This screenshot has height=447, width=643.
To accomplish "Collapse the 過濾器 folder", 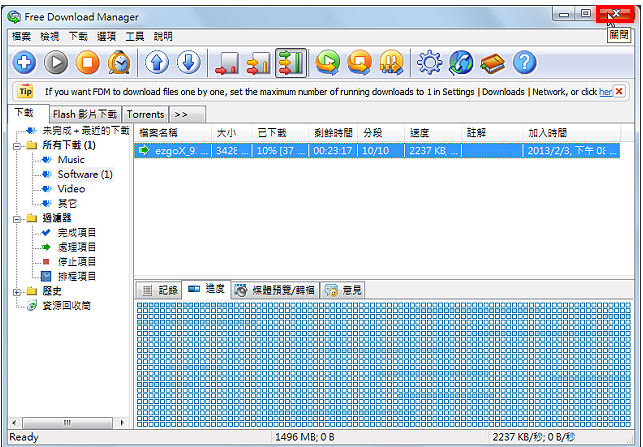I will coord(17,219).
